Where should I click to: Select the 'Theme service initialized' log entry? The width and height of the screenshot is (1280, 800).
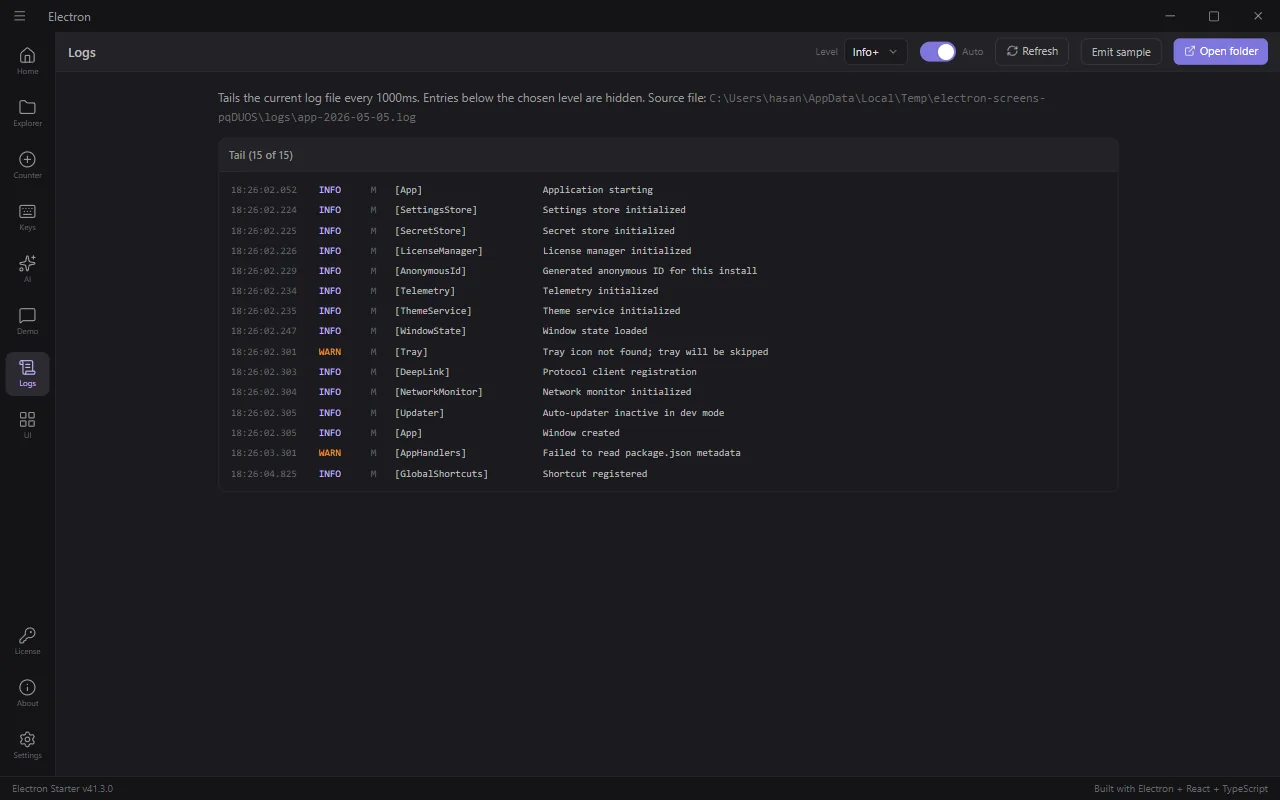coord(611,311)
